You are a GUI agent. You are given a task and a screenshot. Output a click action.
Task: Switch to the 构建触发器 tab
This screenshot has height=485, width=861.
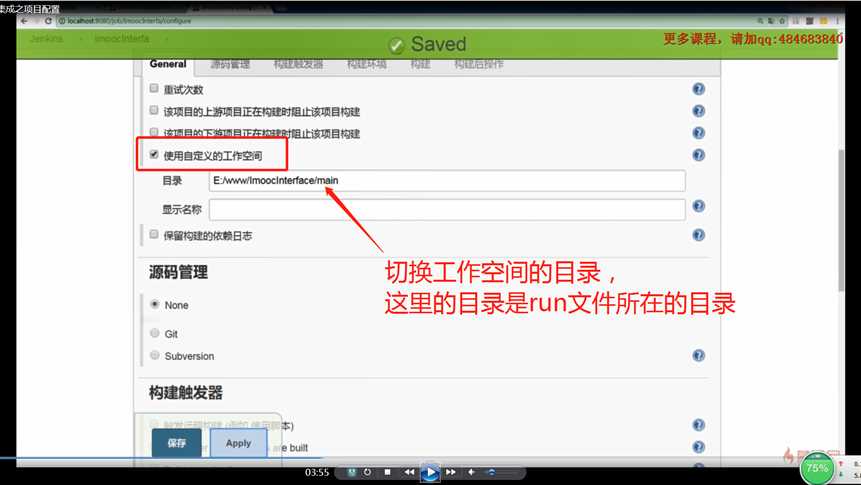pyautogui.click(x=298, y=64)
